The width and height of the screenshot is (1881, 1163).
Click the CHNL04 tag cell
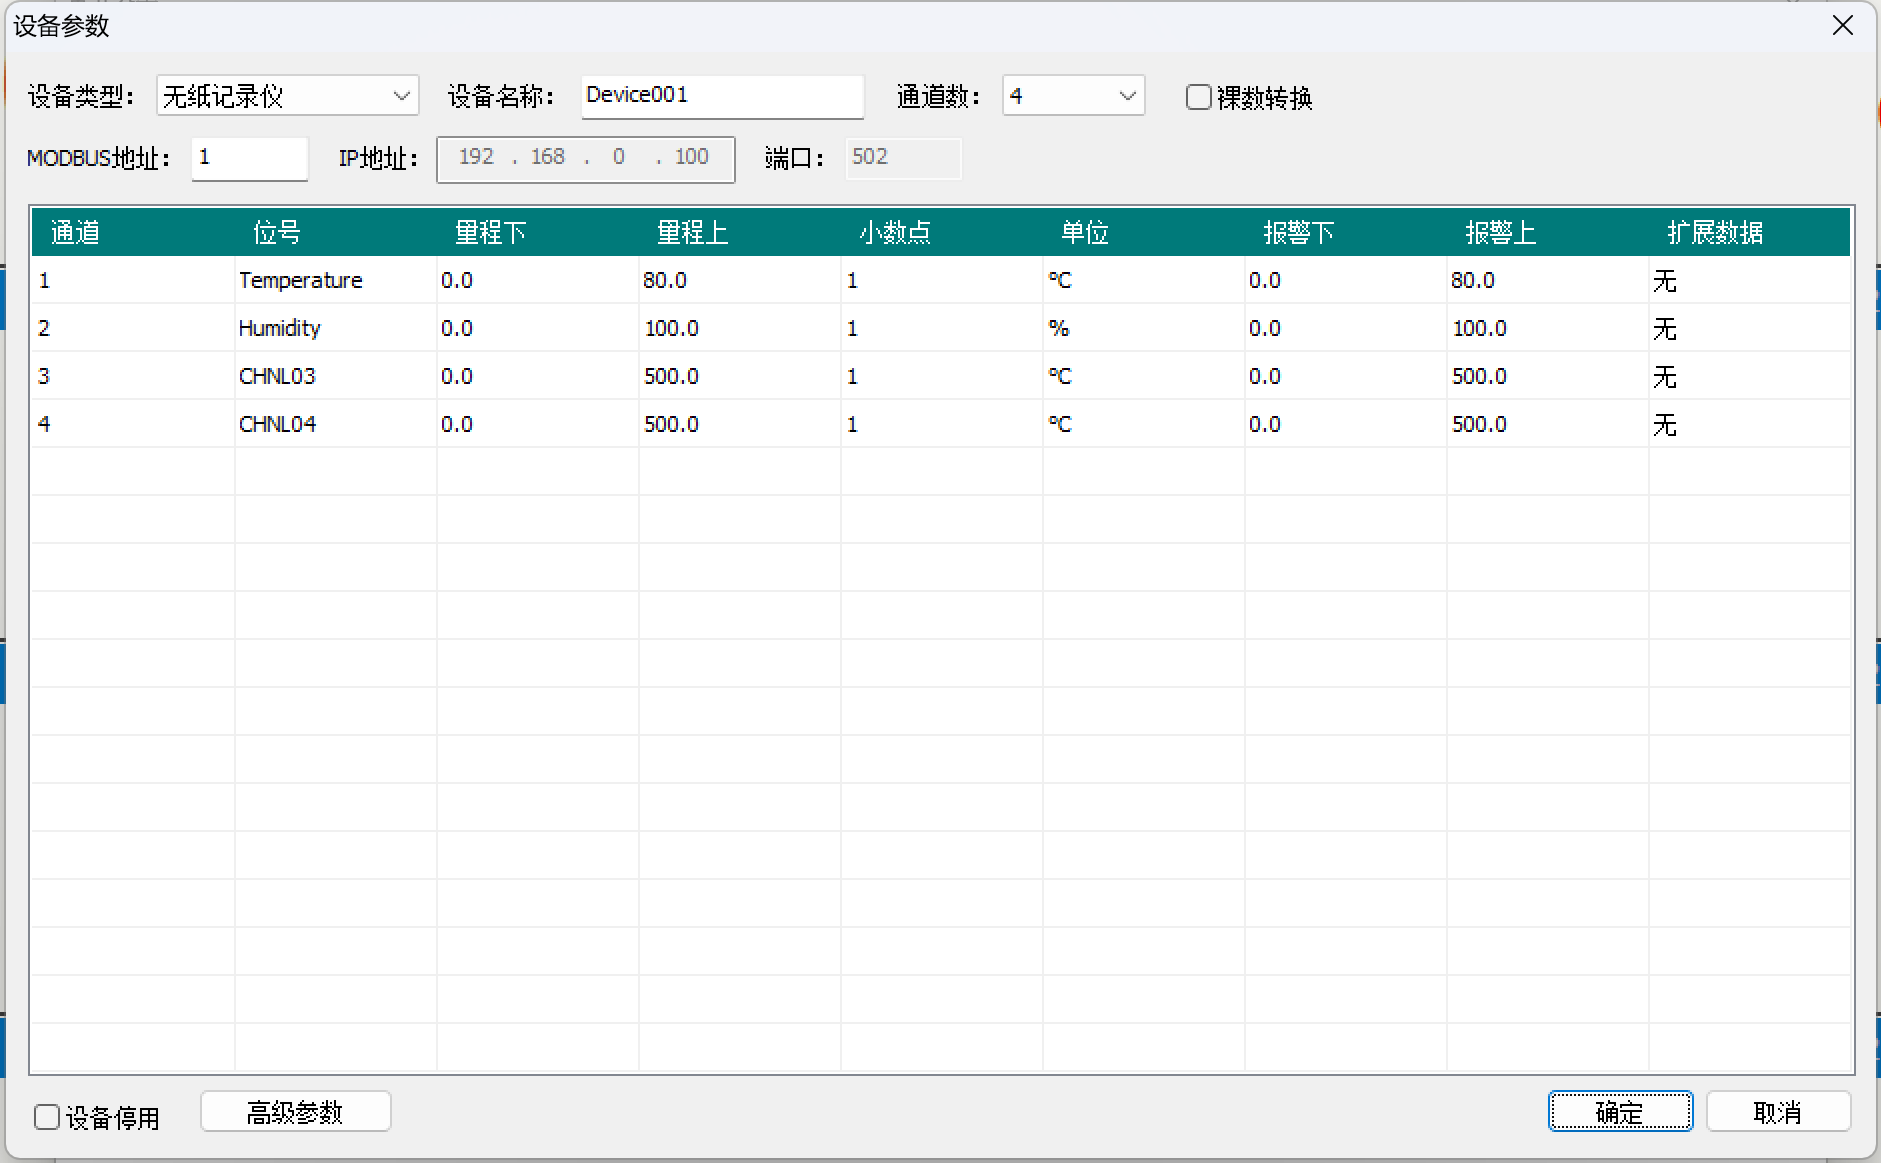click(x=277, y=425)
